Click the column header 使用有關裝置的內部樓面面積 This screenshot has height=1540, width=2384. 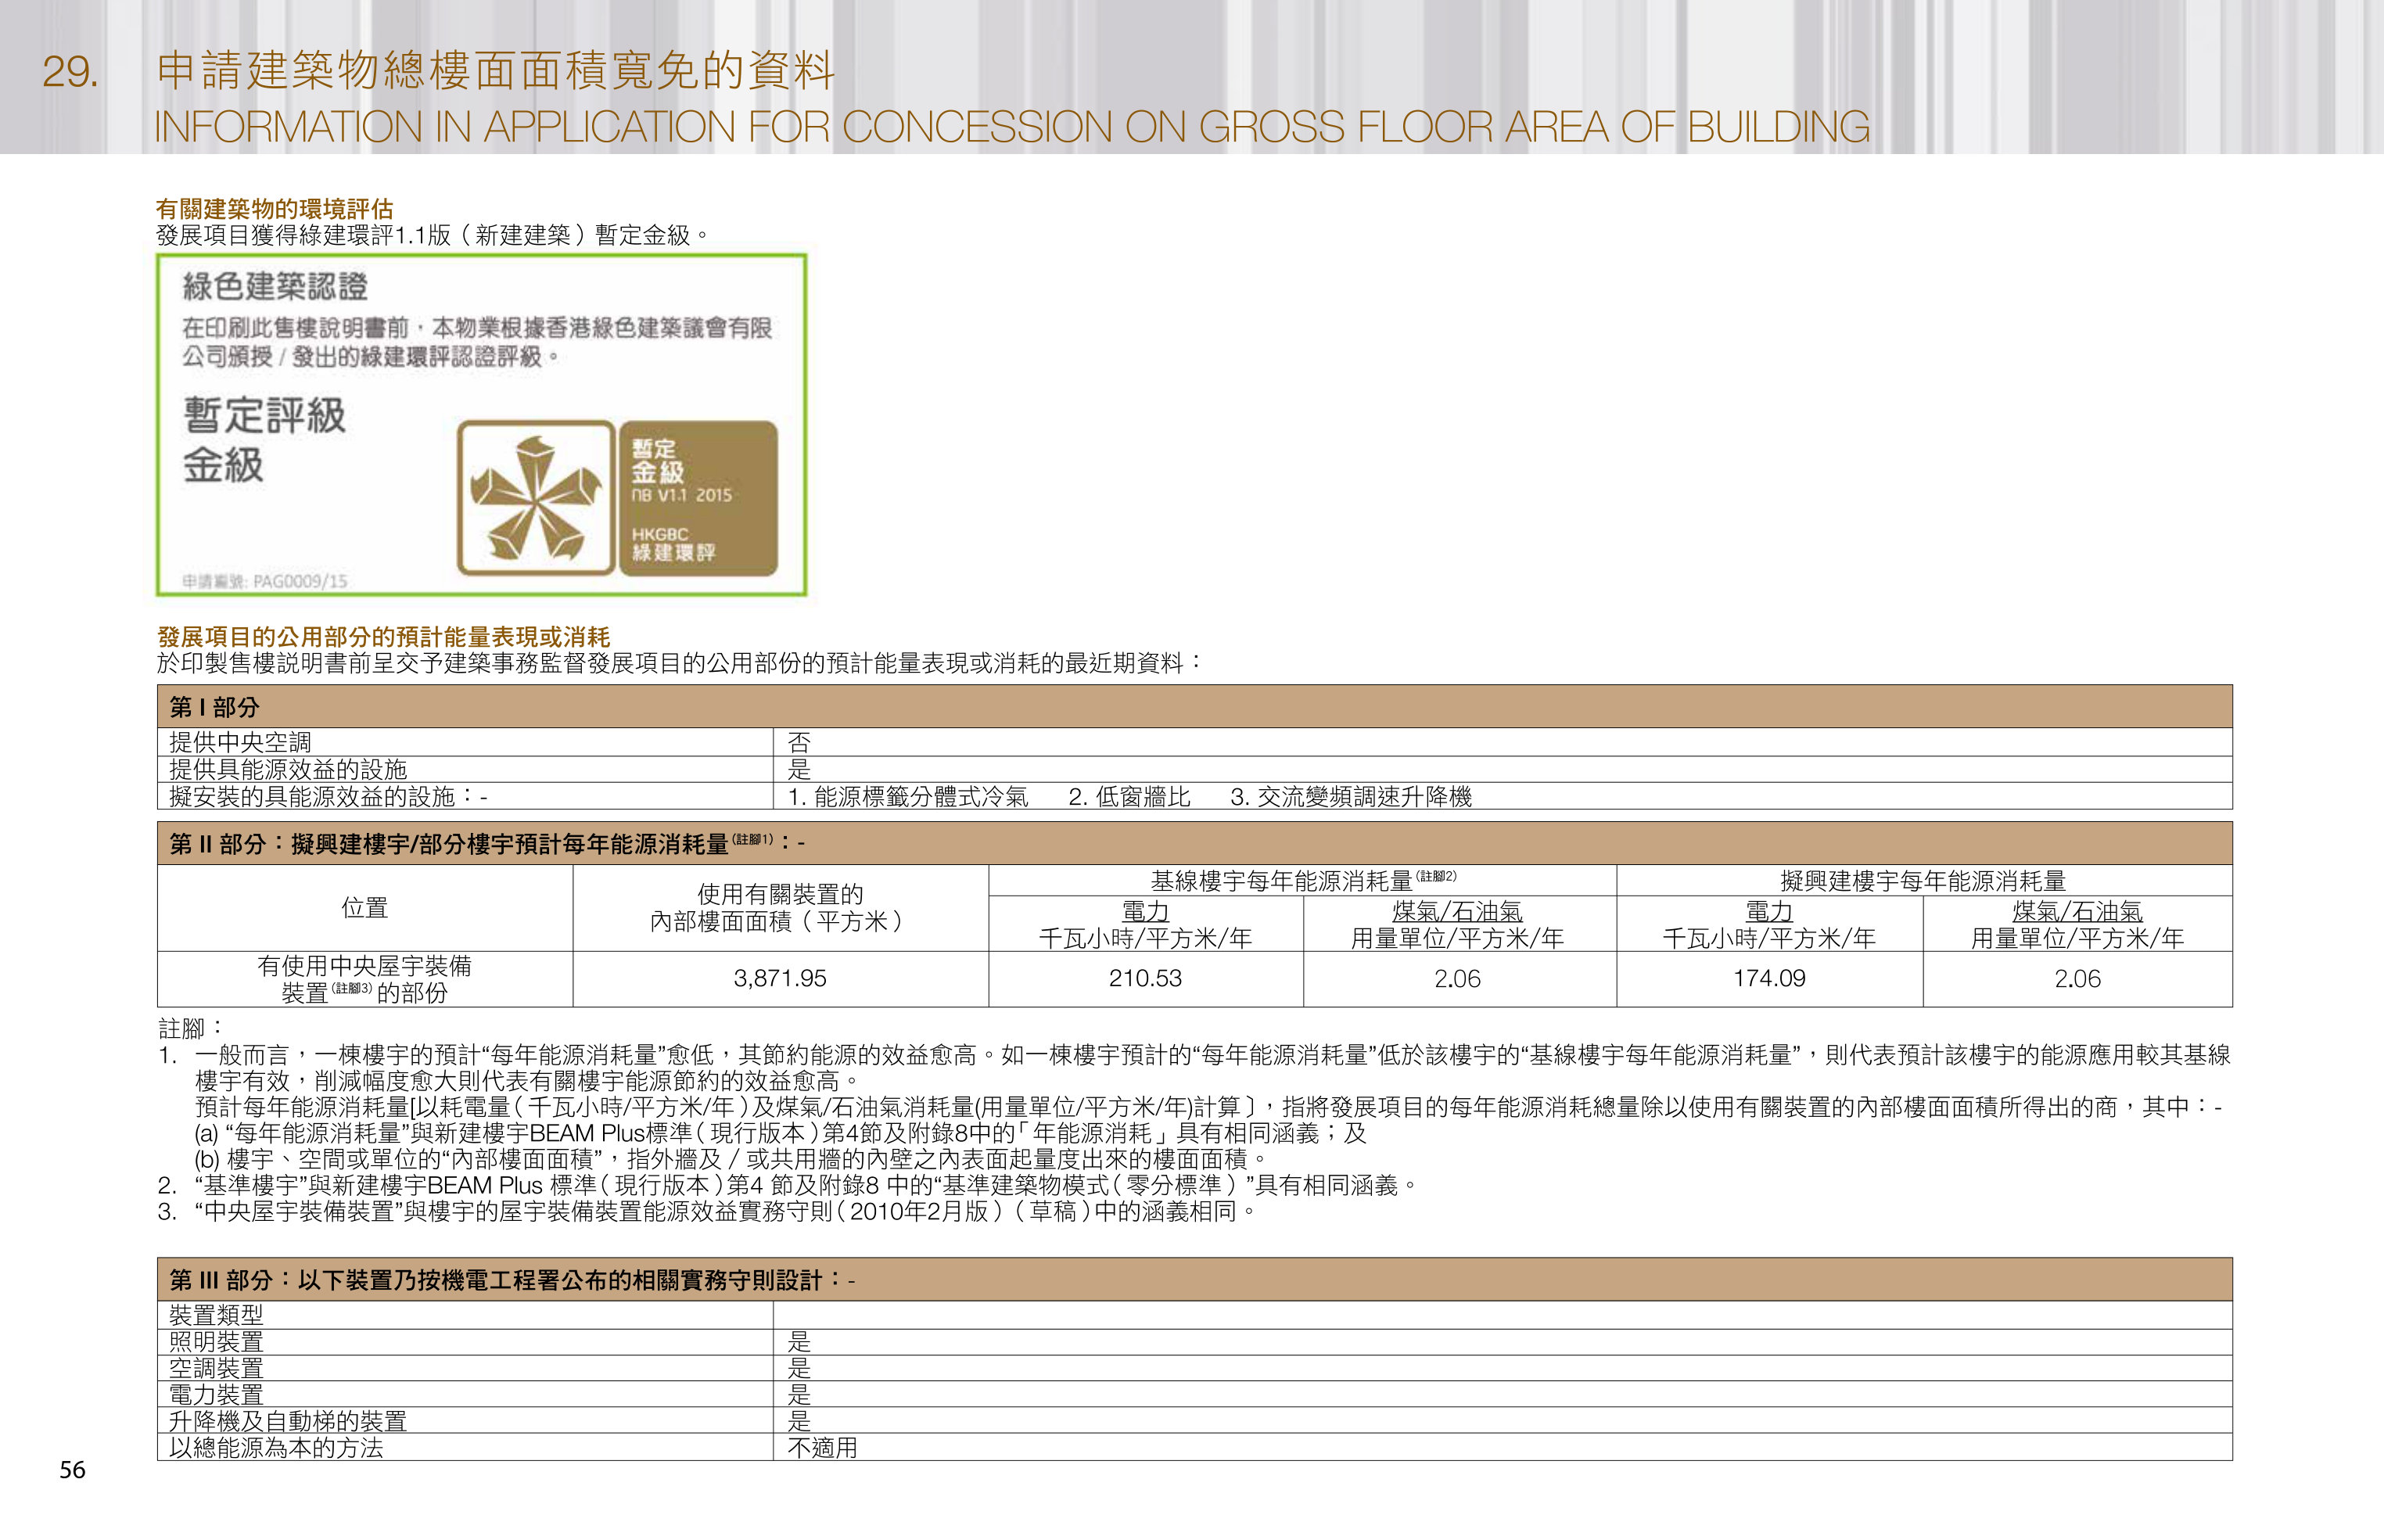(779, 907)
